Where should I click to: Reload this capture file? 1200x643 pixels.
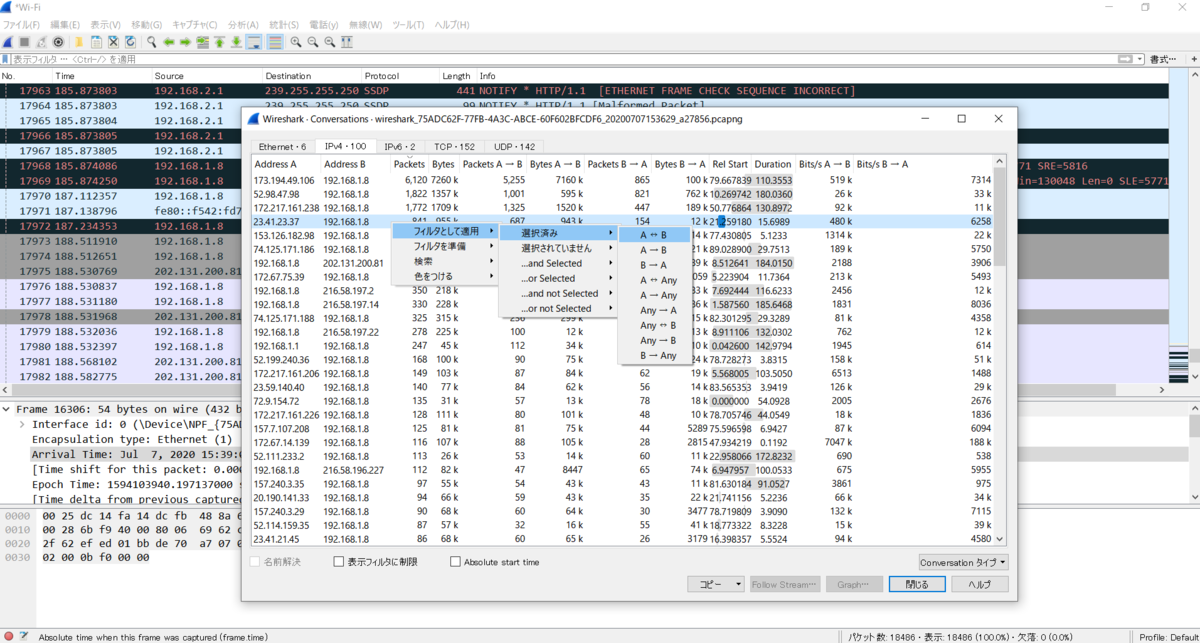click(x=130, y=42)
